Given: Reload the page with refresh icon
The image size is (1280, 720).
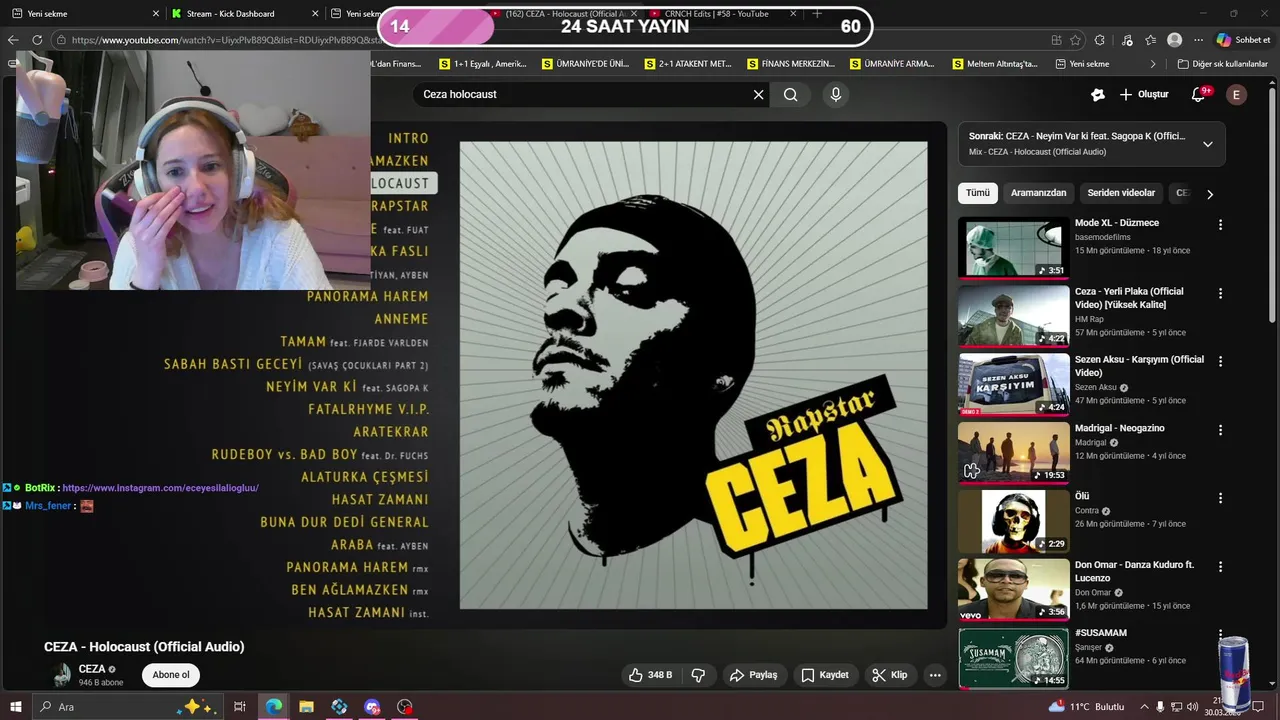Looking at the screenshot, I should click(x=37, y=40).
